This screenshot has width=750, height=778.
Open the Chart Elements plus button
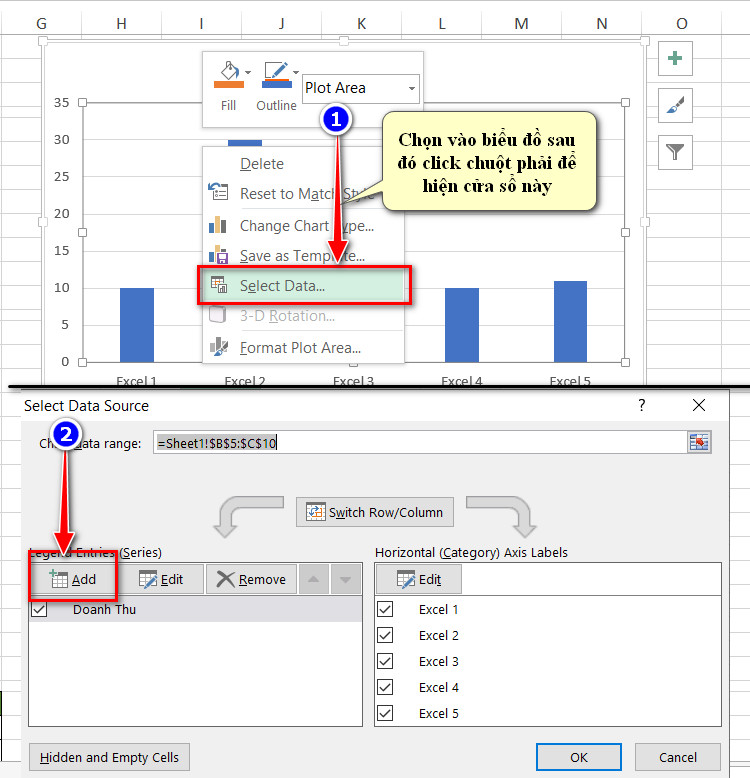click(675, 59)
